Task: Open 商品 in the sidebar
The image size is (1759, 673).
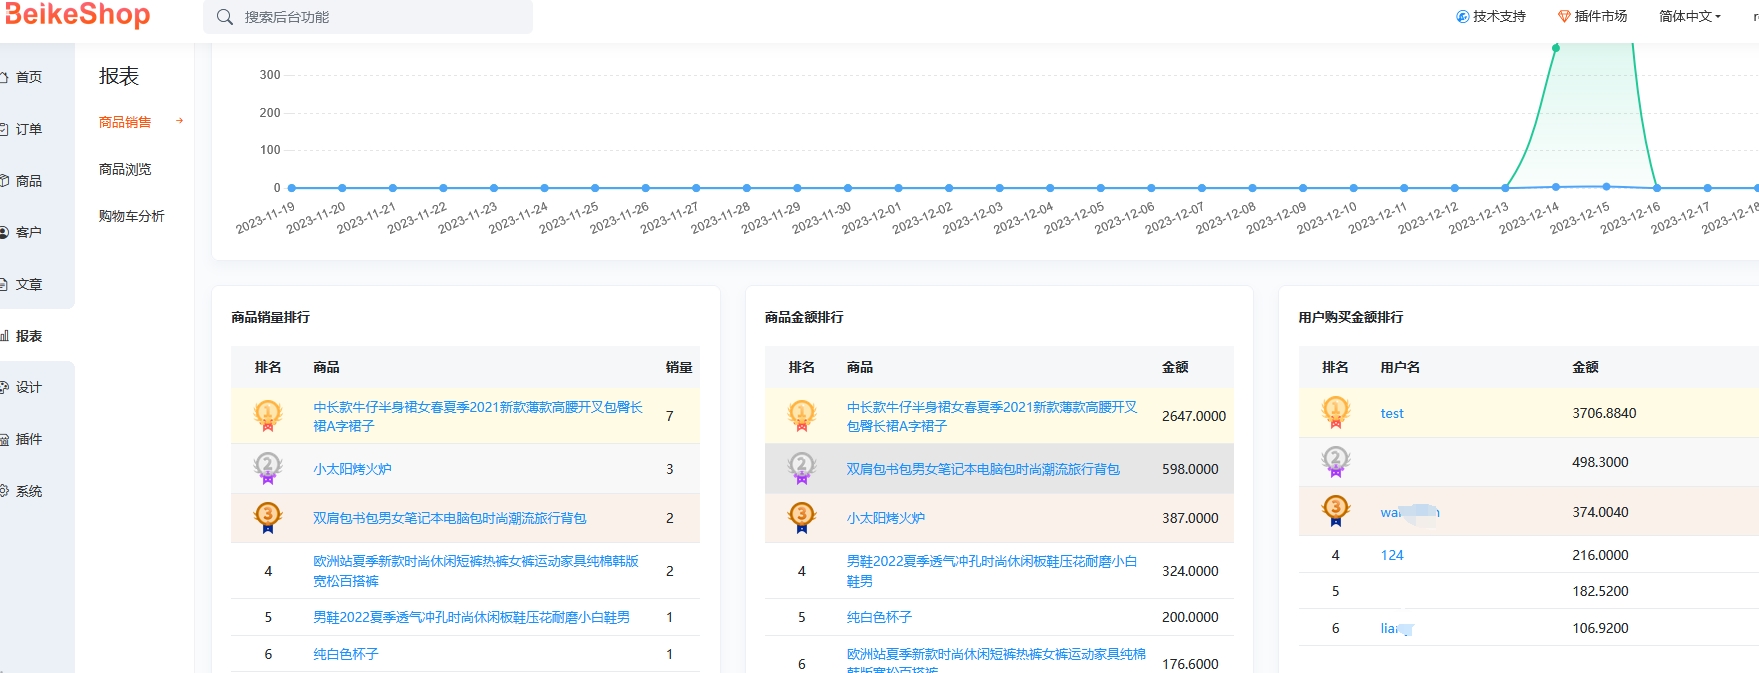Action: coord(29,181)
